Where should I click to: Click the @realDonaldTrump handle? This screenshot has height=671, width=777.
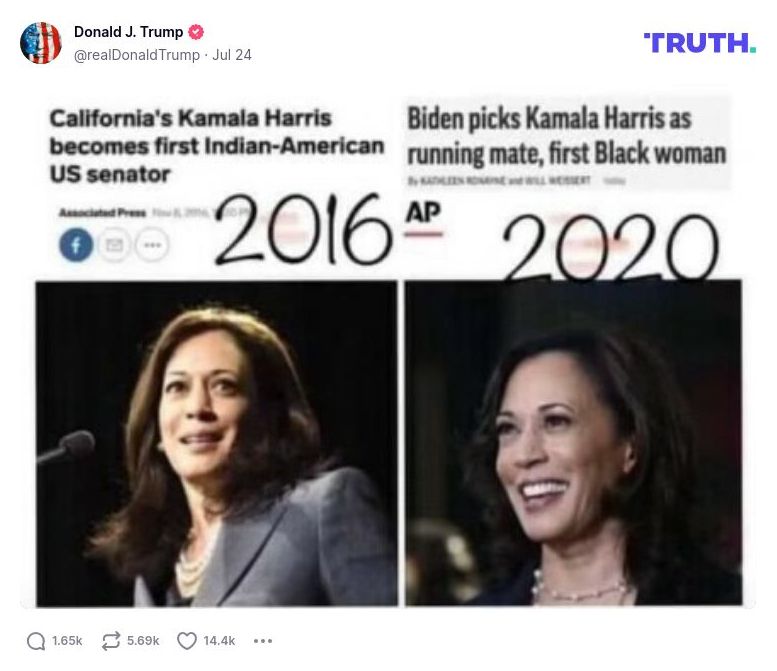[137, 55]
